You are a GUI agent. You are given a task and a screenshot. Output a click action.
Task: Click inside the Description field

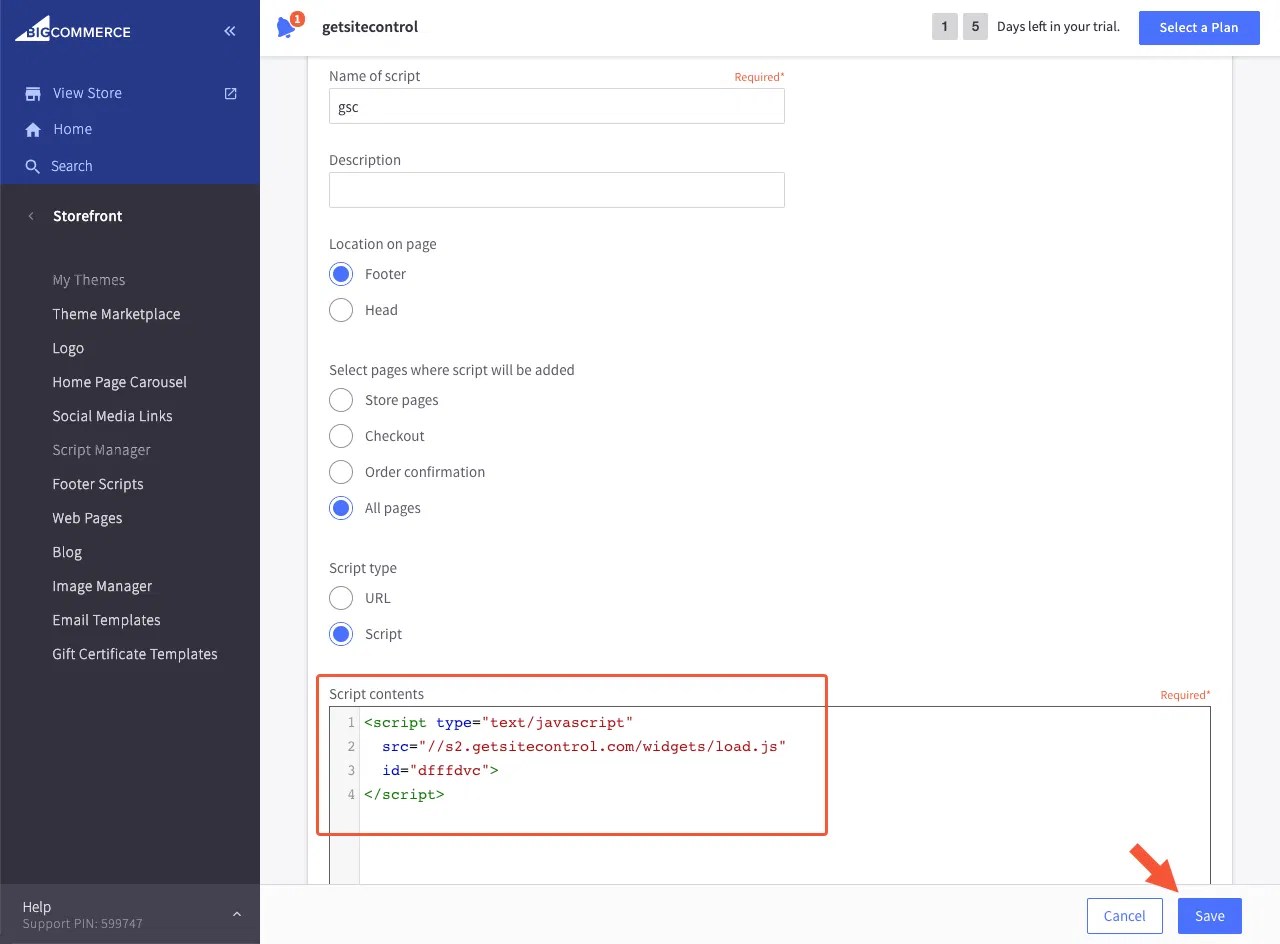pos(556,190)
